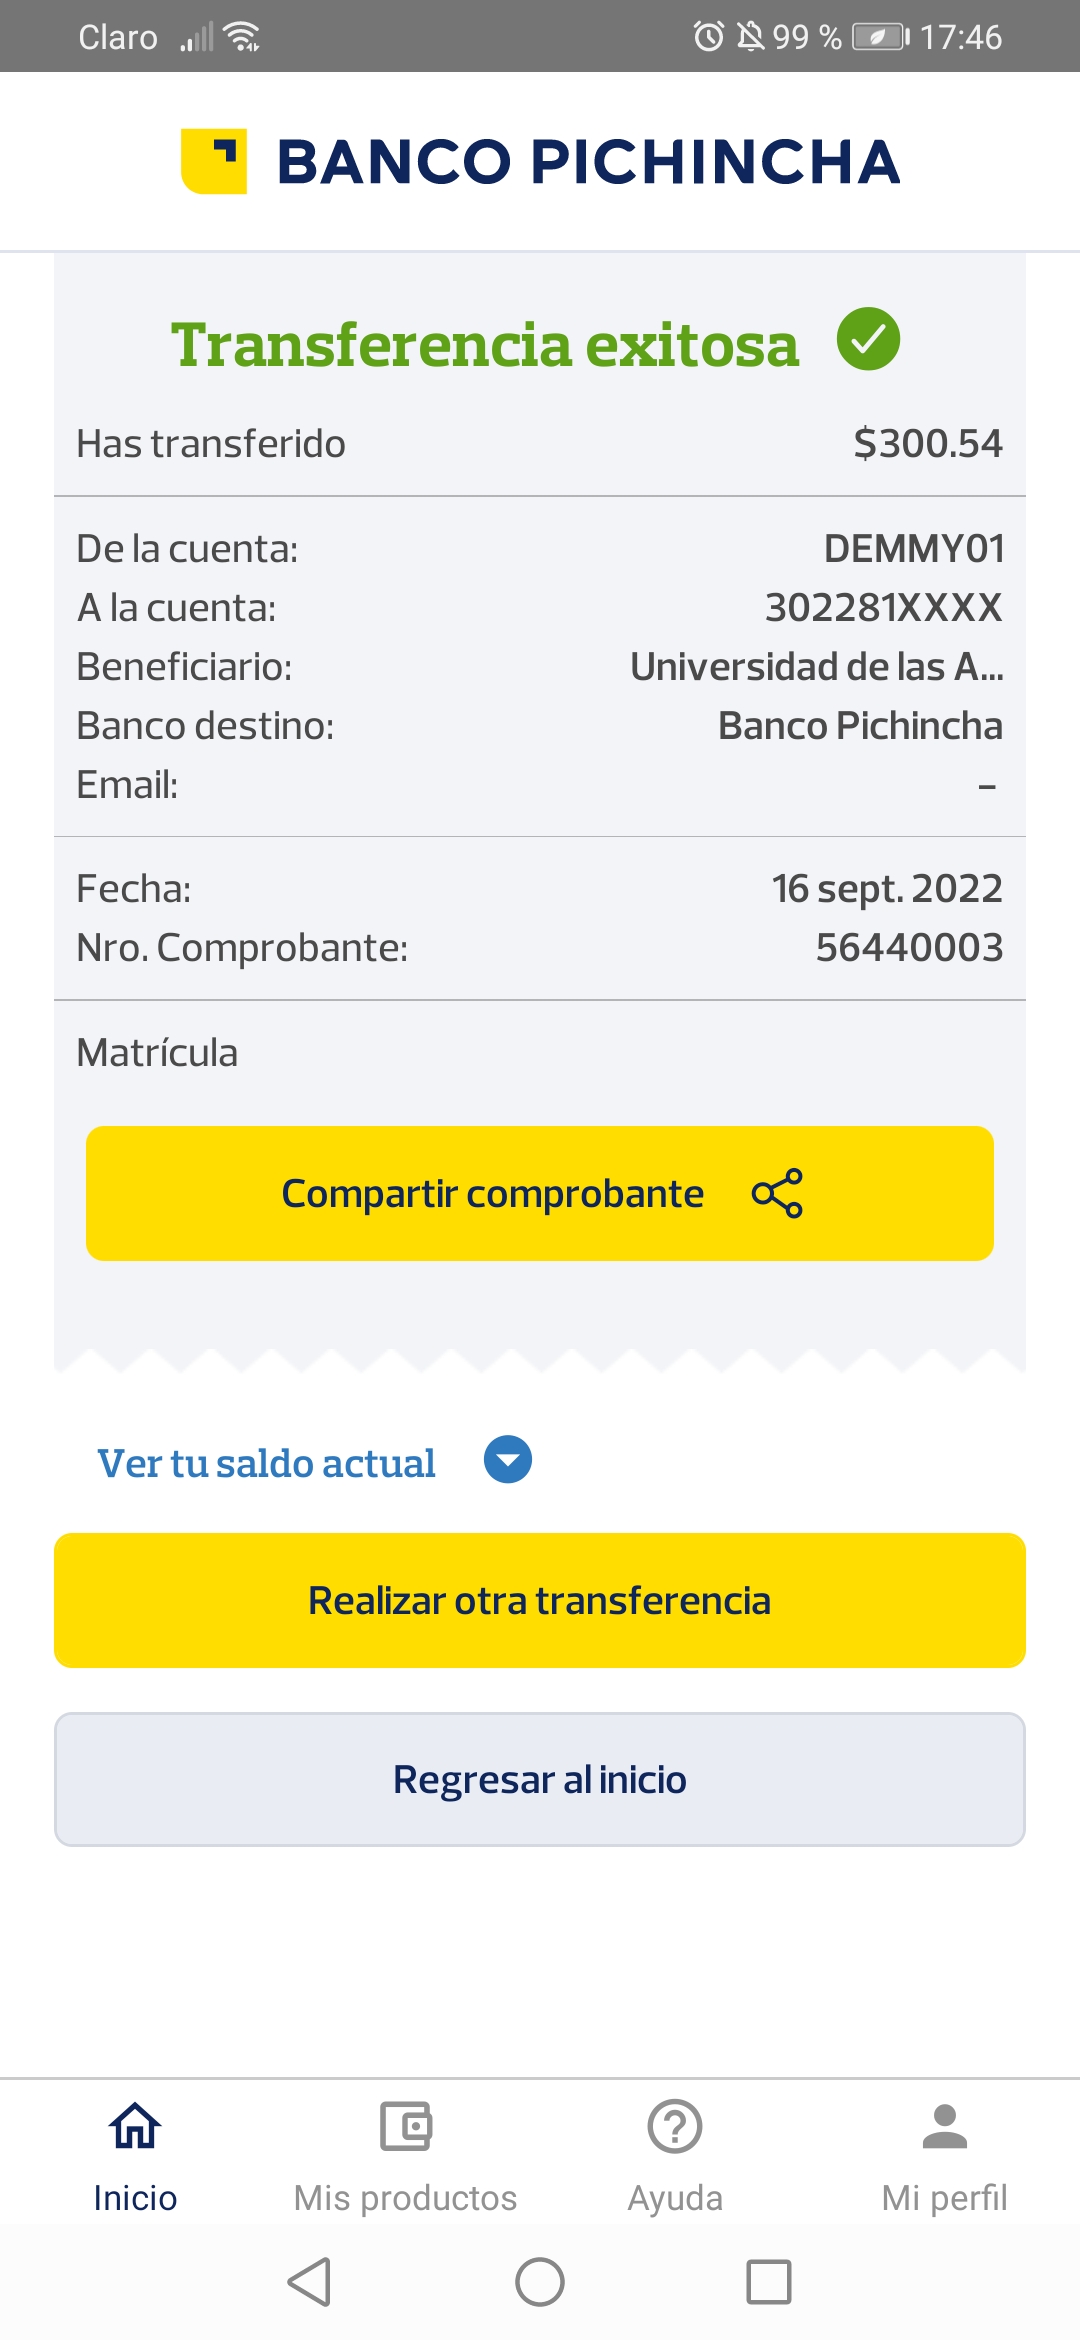
Task: Tap the green success checkmark icon
Action: pyautogui.click(x=868, y=339)
